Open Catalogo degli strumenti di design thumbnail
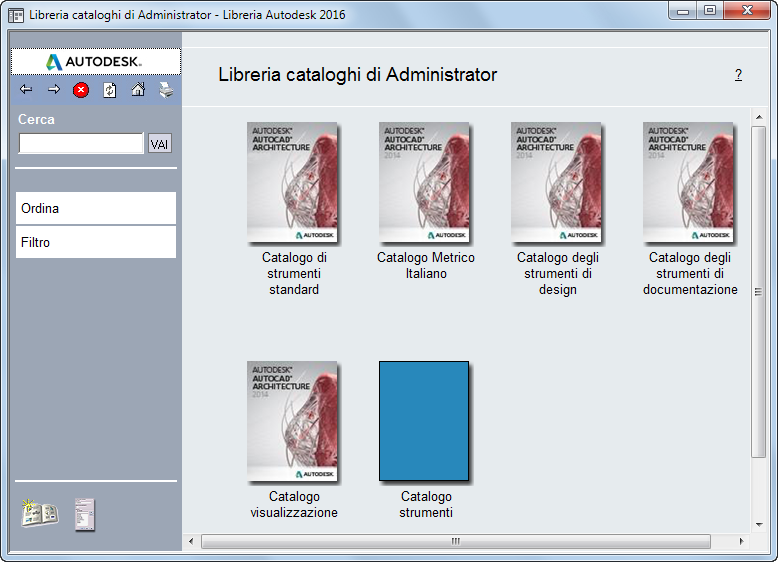 click(x=557, y=183)
